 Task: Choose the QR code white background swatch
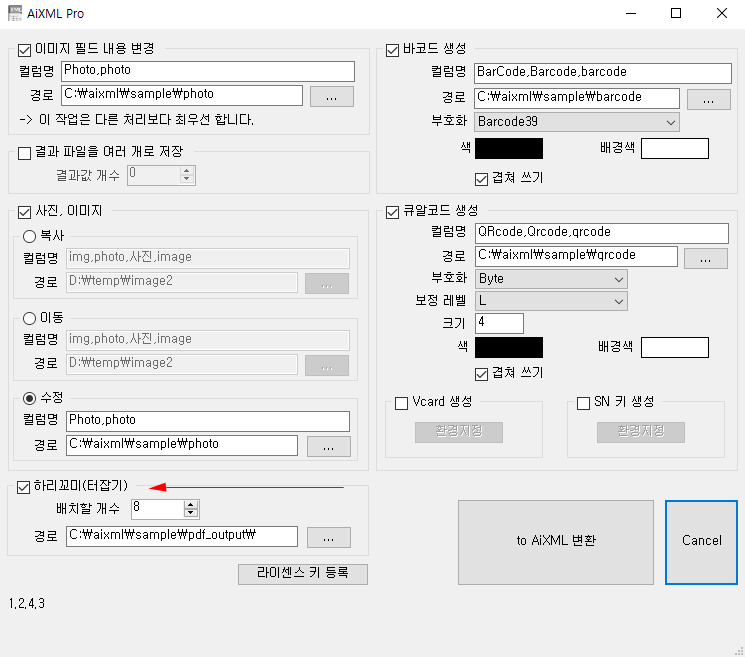[674, 348]
